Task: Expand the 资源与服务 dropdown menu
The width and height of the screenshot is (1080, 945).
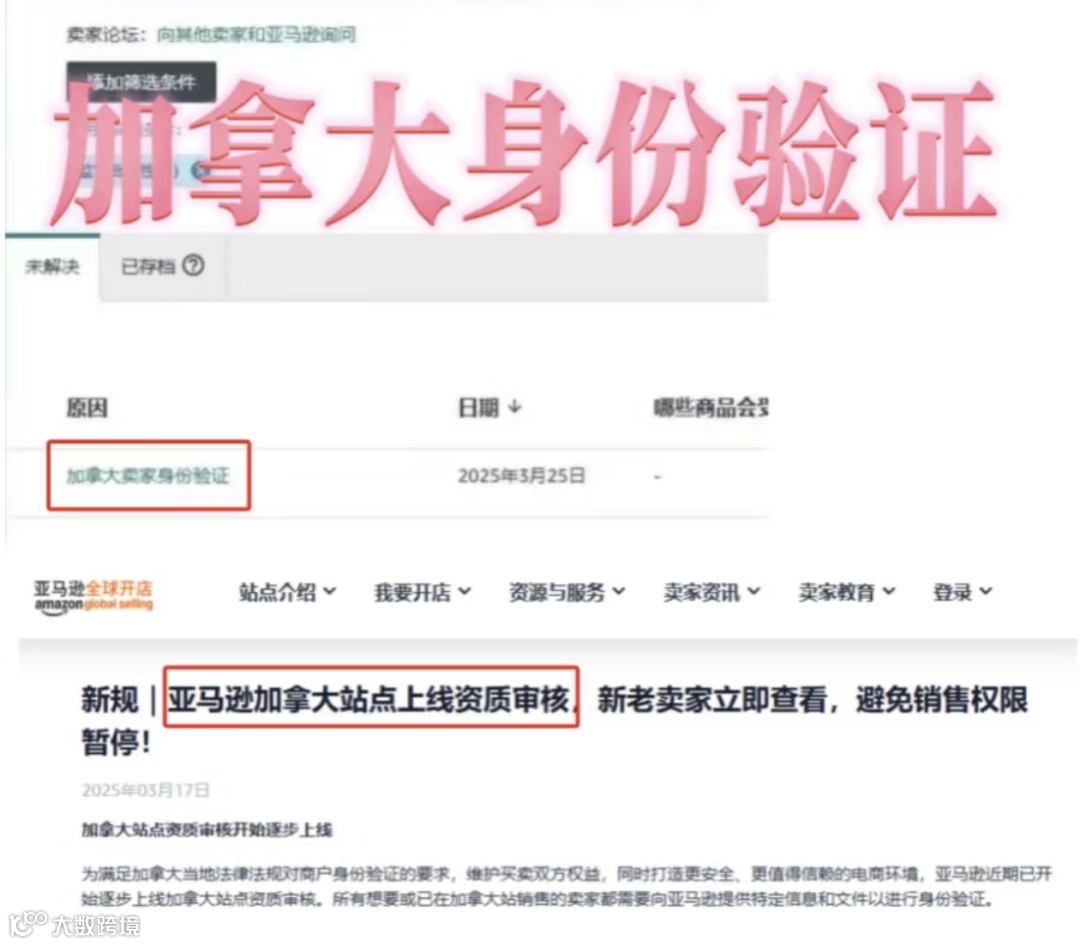Action: click(x=567, y=592)
